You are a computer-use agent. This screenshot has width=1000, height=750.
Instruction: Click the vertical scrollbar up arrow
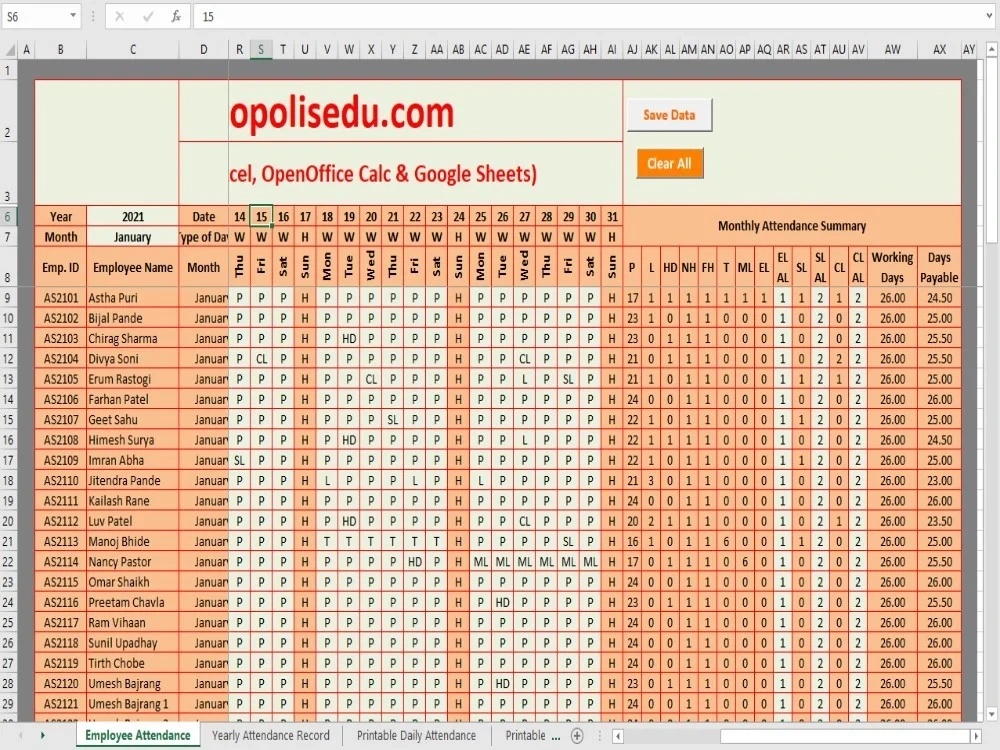pyautogui.click(x=992, y=49)
